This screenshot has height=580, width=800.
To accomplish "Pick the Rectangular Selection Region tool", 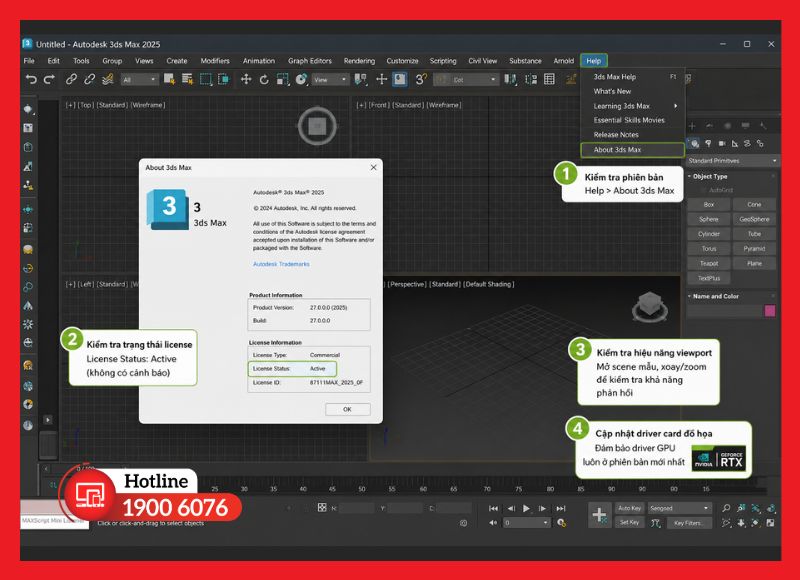I will (205, 79).
